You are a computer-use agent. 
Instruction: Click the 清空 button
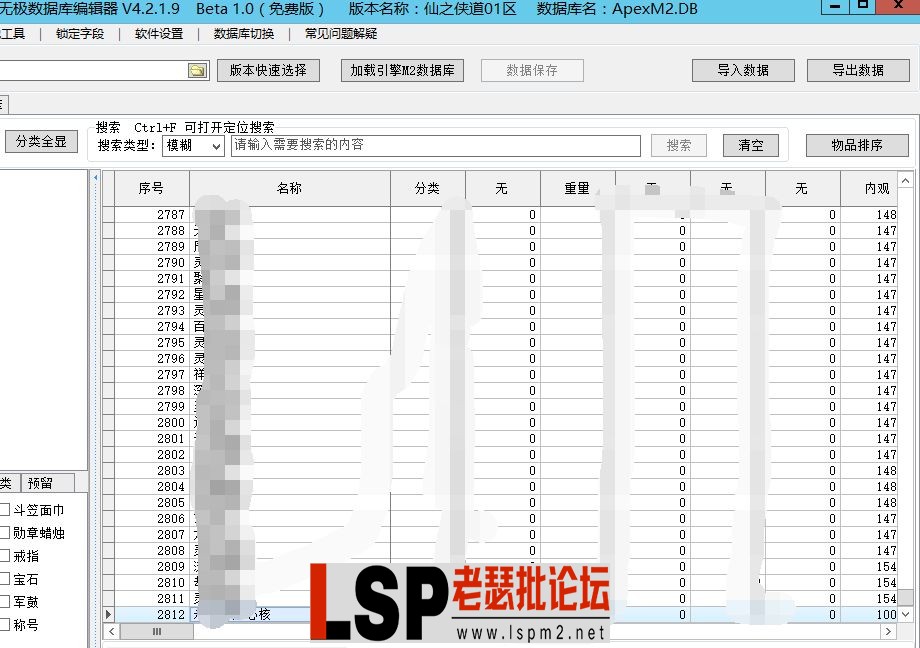pyautogui.click(x=751, y=146)
